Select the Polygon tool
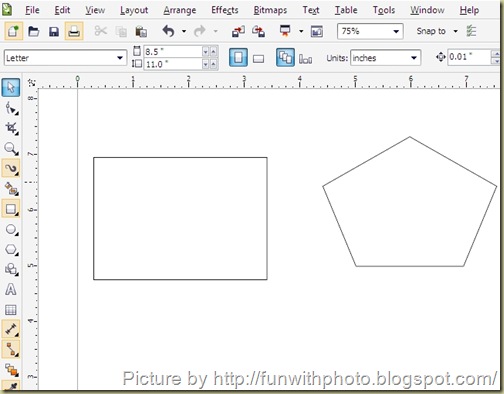The height and width of the screenshot is (394, 504). (x=11, y=249)
